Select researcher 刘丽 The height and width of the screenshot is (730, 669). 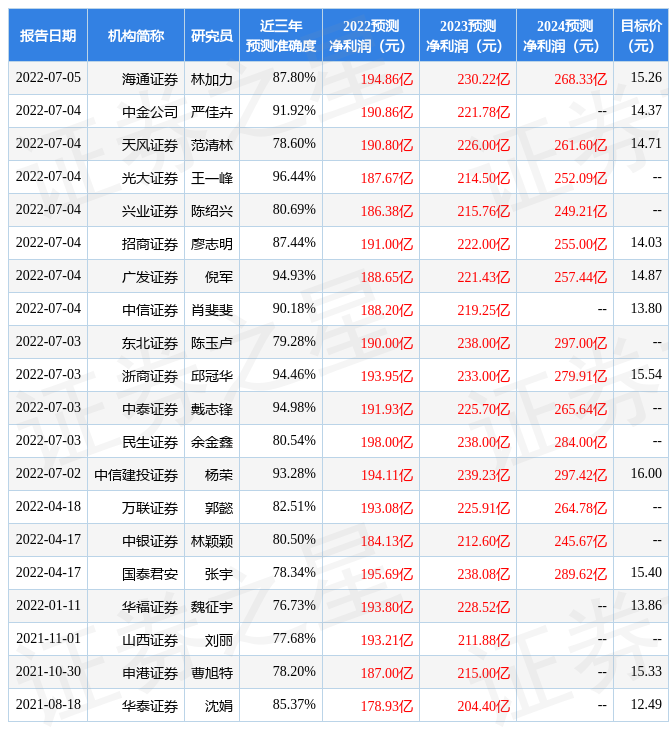click(219, 640)
